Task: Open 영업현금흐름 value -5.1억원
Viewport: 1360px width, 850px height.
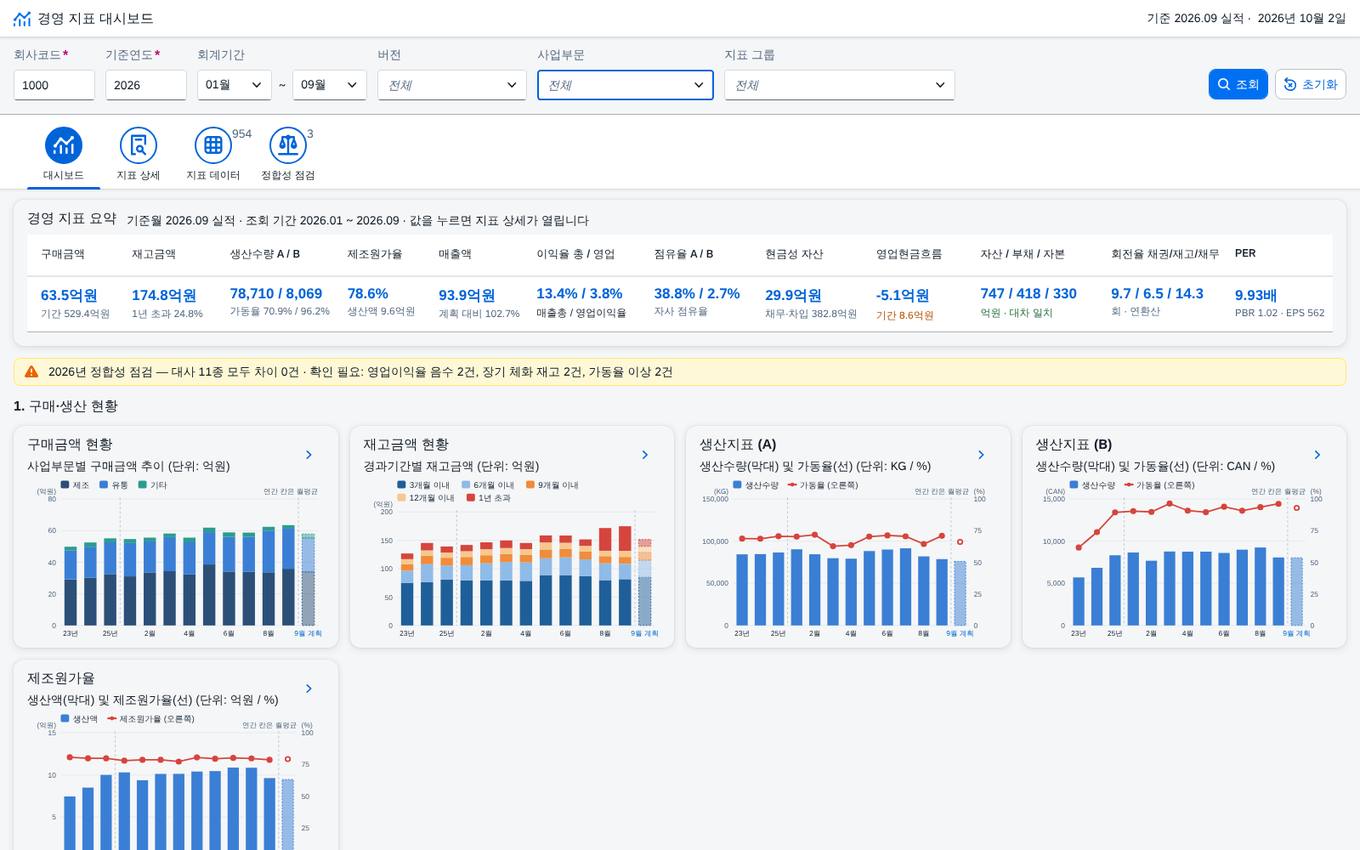Action: click(903, 295)
